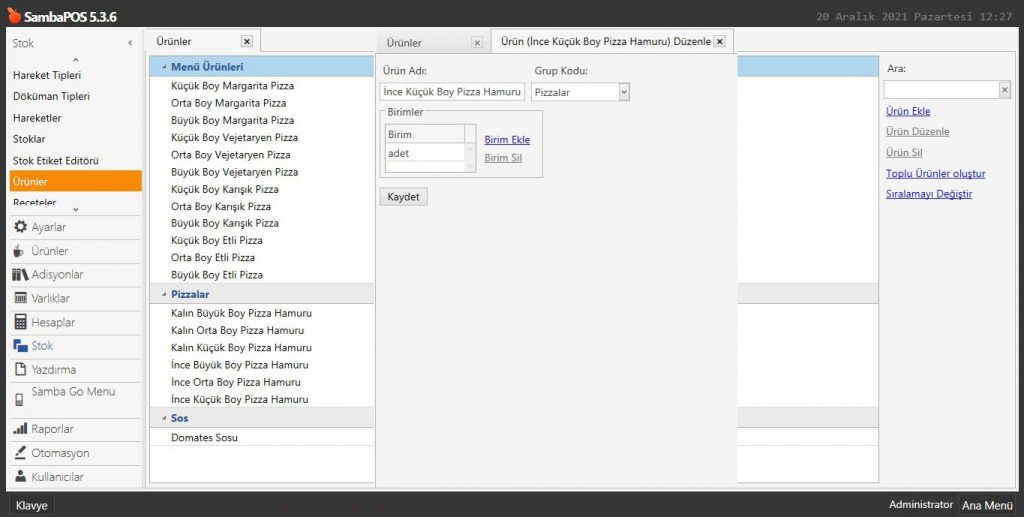Click the Ürün Ekle link
Image resolution: width=1024 pixels, height=517 pixels.
pos(908,112)
